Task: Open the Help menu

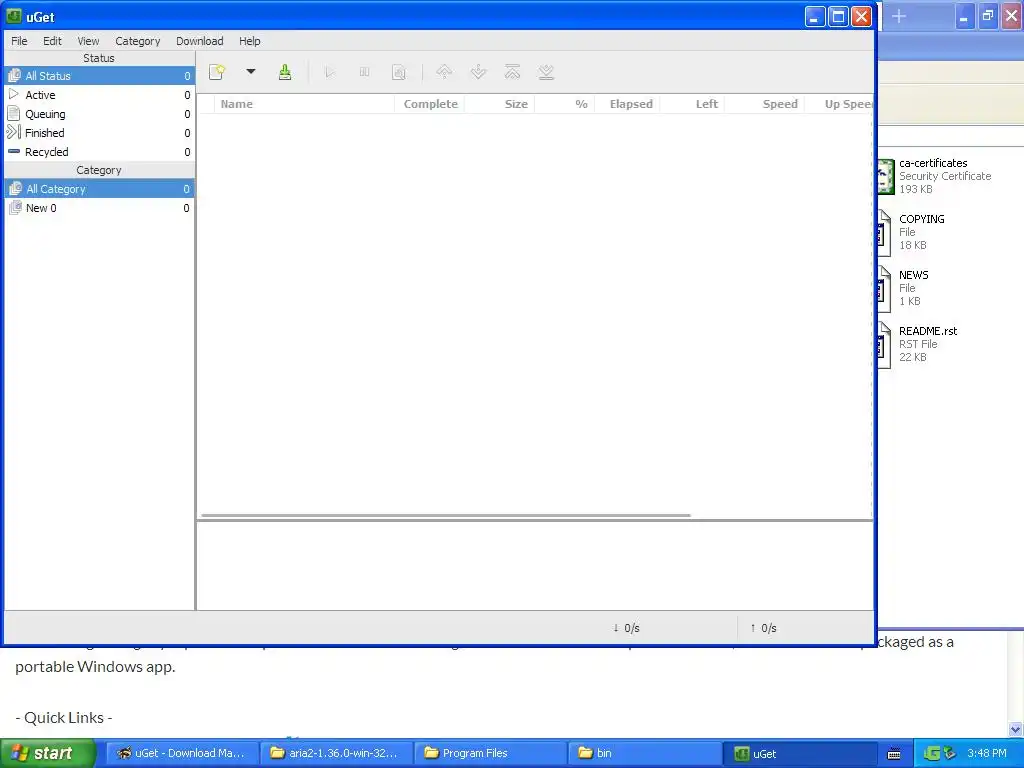Action: tap(249, 40)
